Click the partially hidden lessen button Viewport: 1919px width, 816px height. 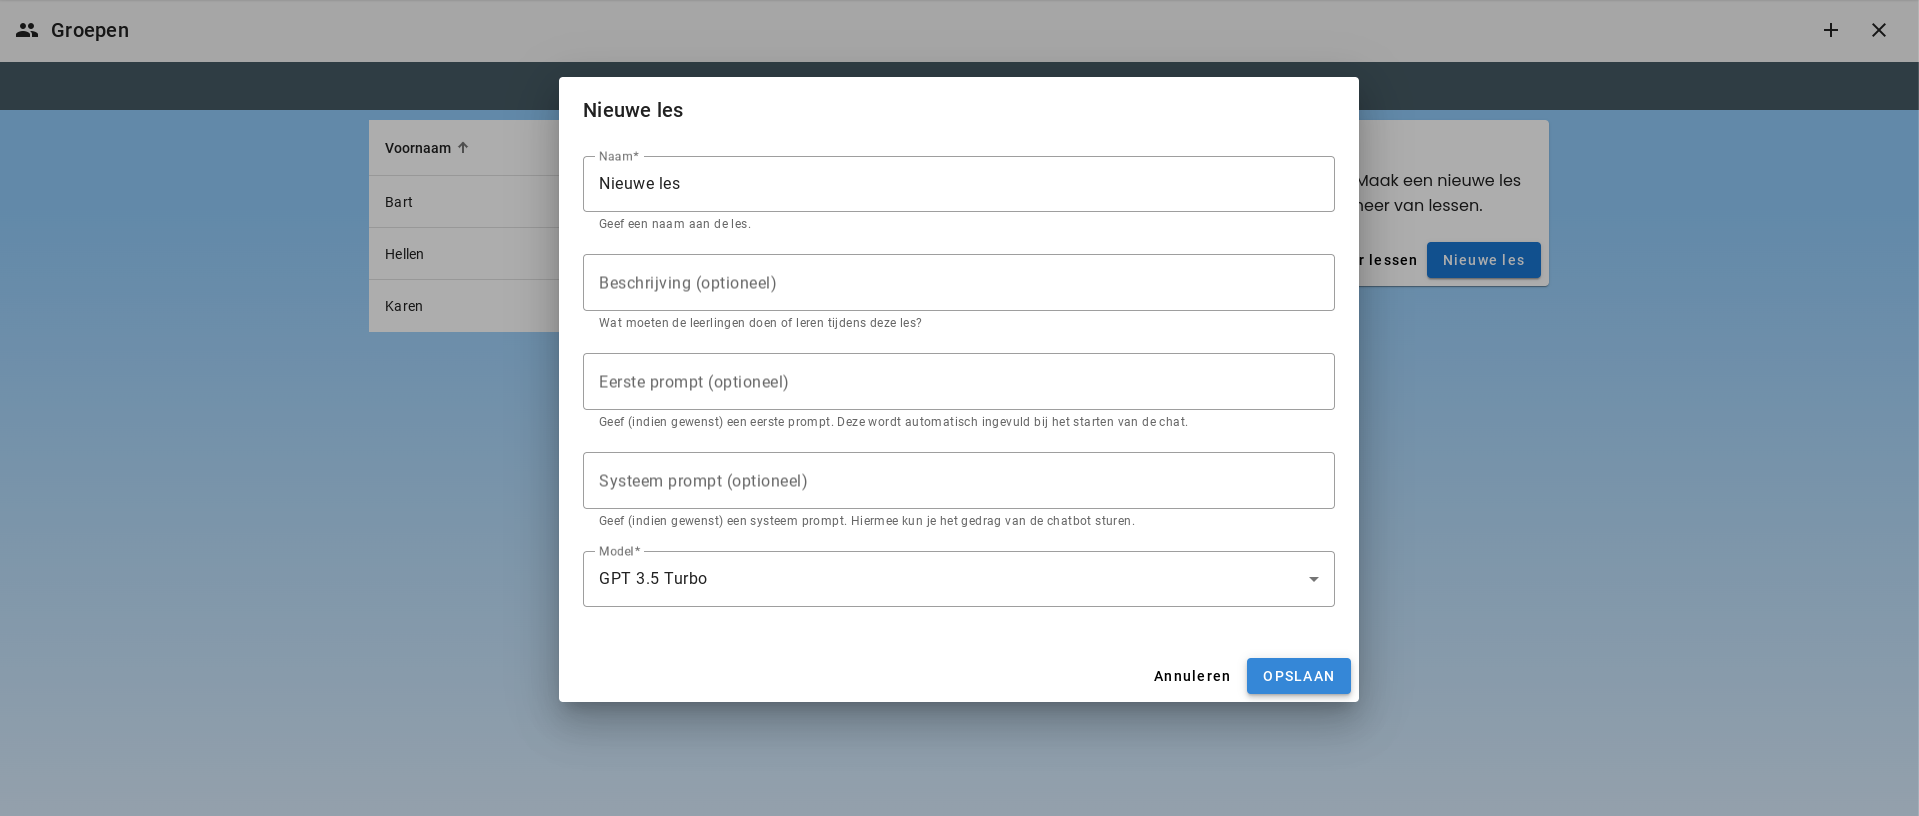1390,260
